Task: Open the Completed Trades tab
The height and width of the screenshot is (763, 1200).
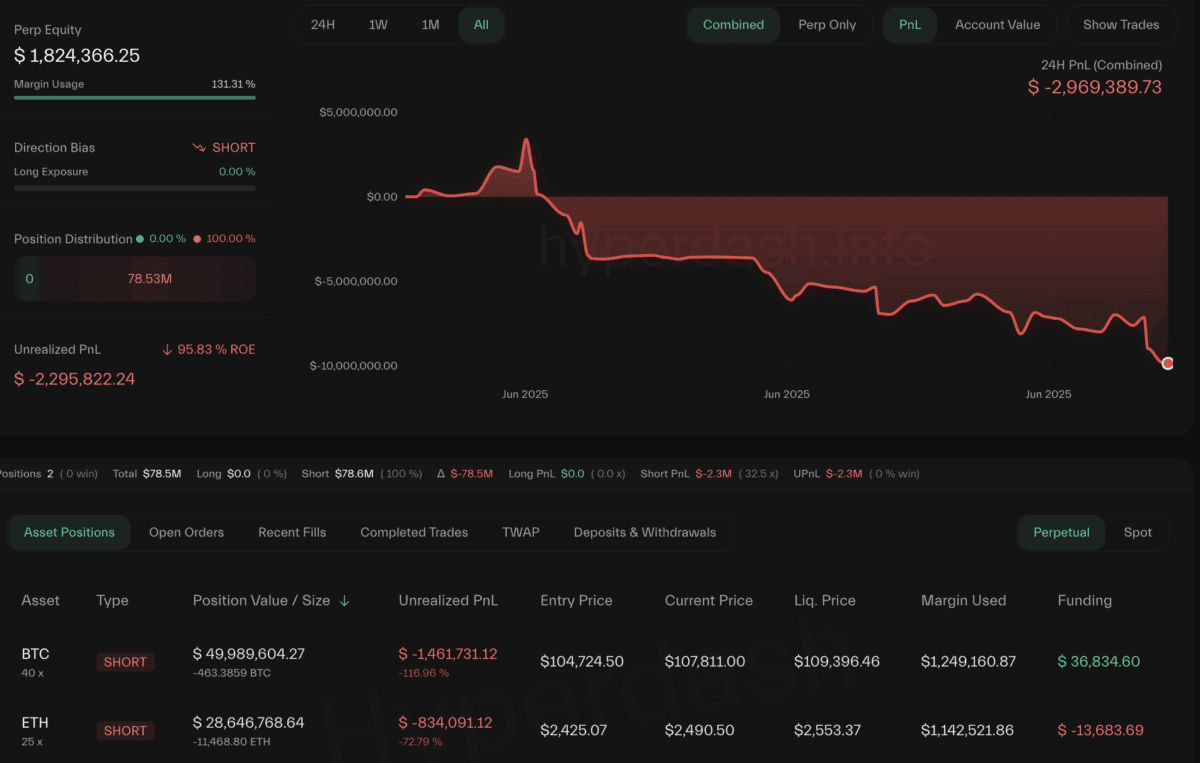Action: (414, 532)
